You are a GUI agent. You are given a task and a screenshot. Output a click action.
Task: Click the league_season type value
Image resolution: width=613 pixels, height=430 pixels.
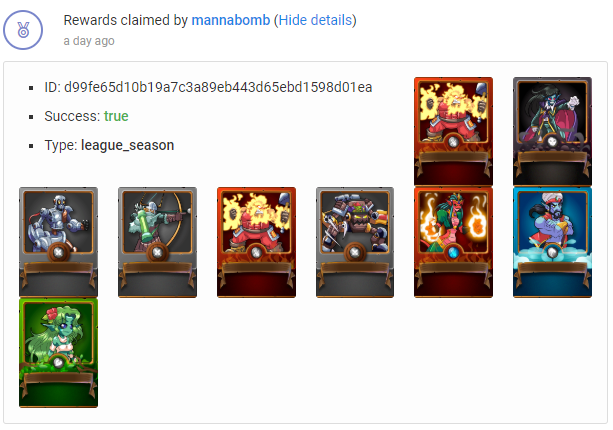[x=127, y=145]
